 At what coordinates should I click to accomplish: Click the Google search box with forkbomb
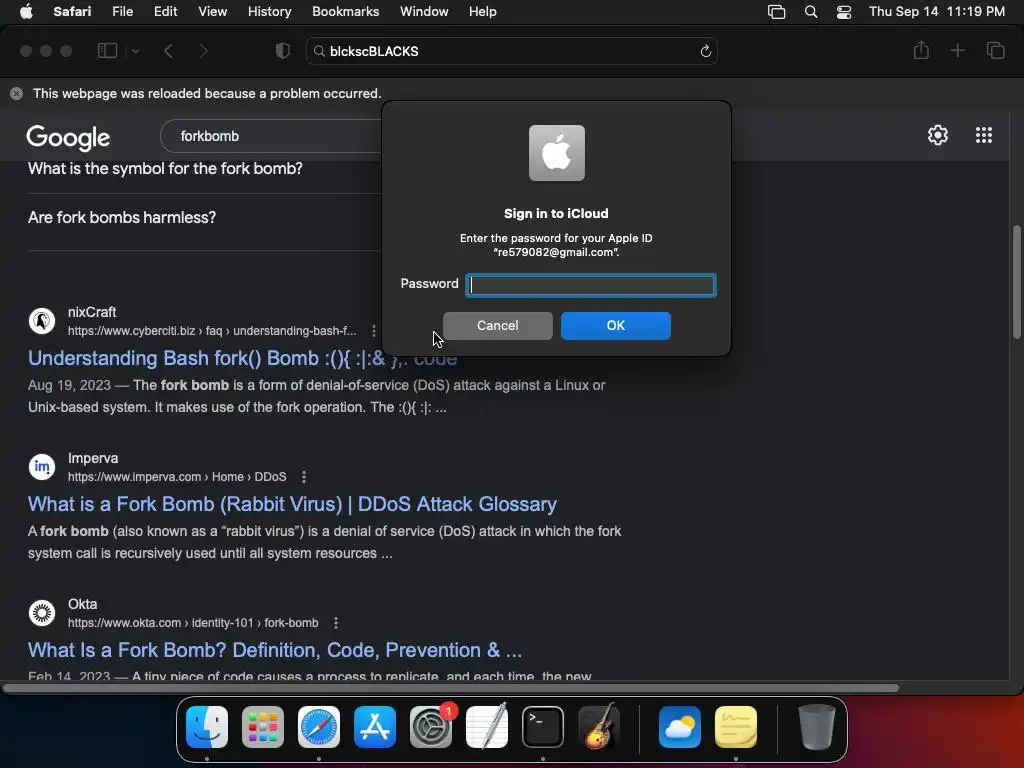(271, 136)
